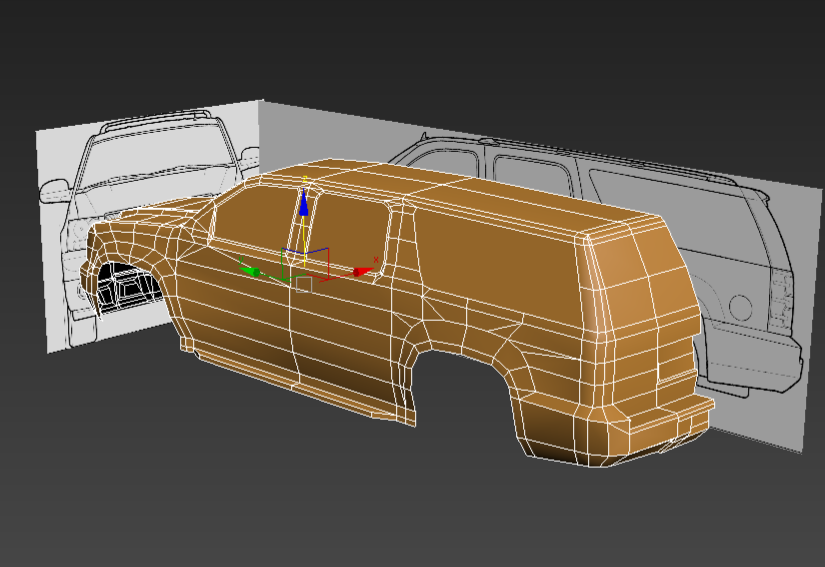This screenshot has width=825, height=567.
Task: Click inside the front wheel arch opening
Action: click(x=125, y=288)
